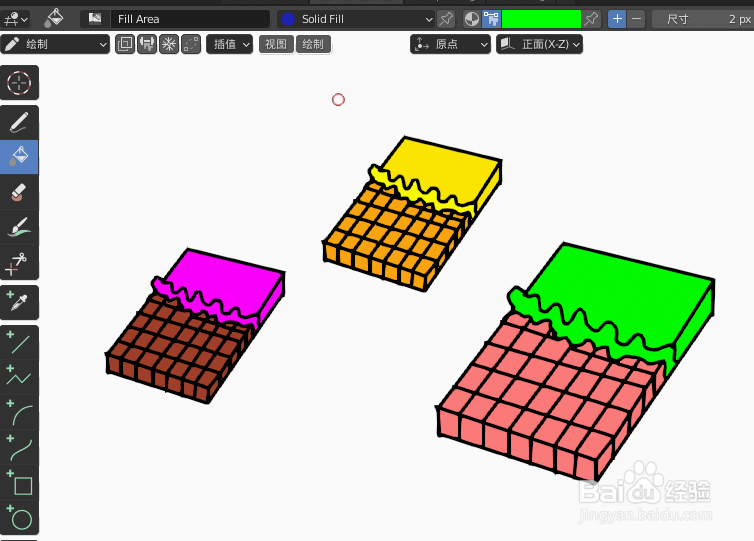The width and height of the screenshot is (754, 541).
Task: Toggle vertex color mode button
Action: [491, 19]
